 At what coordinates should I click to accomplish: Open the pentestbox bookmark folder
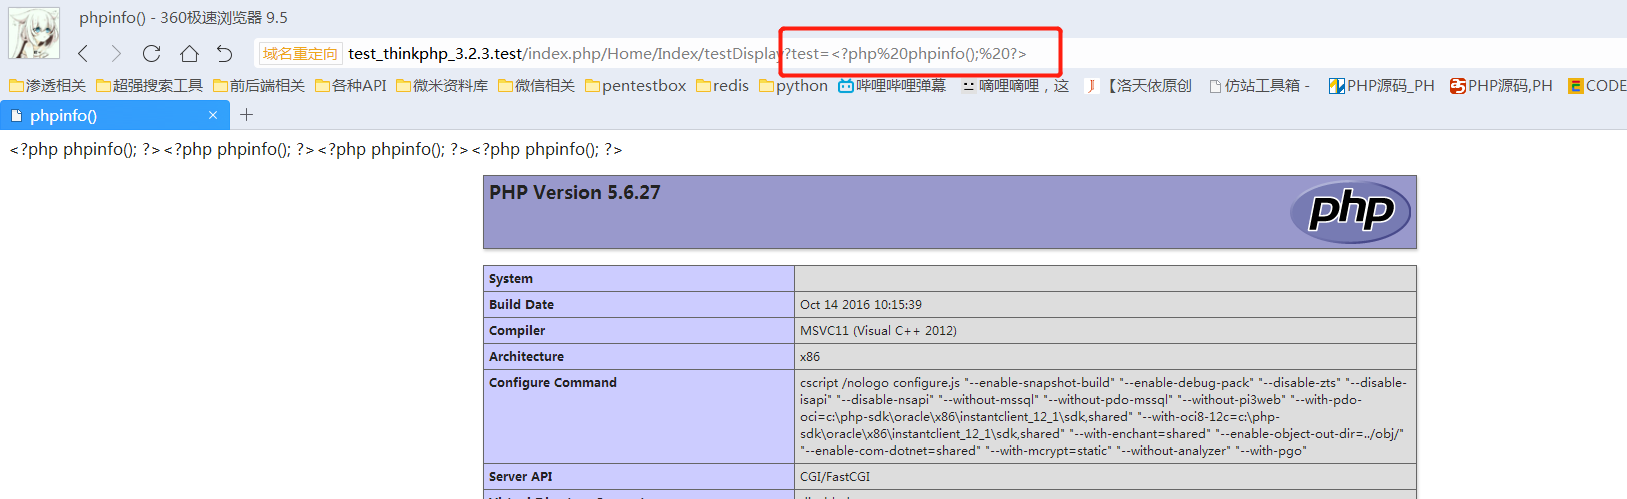point(636,86)
